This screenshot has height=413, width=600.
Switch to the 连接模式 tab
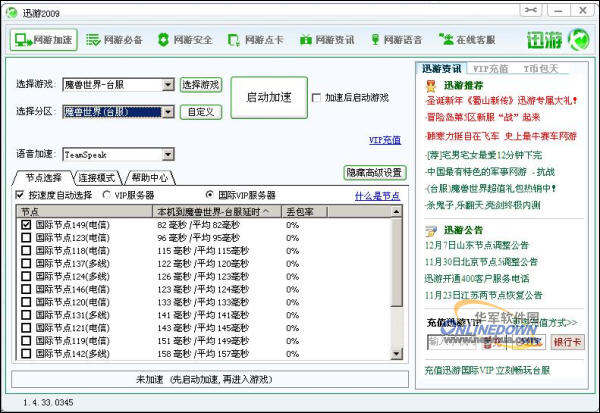tap(98, 178)
